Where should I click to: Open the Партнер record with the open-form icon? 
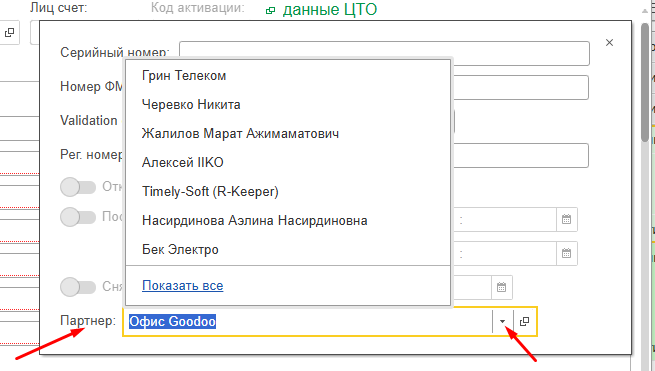coord(524,321)
